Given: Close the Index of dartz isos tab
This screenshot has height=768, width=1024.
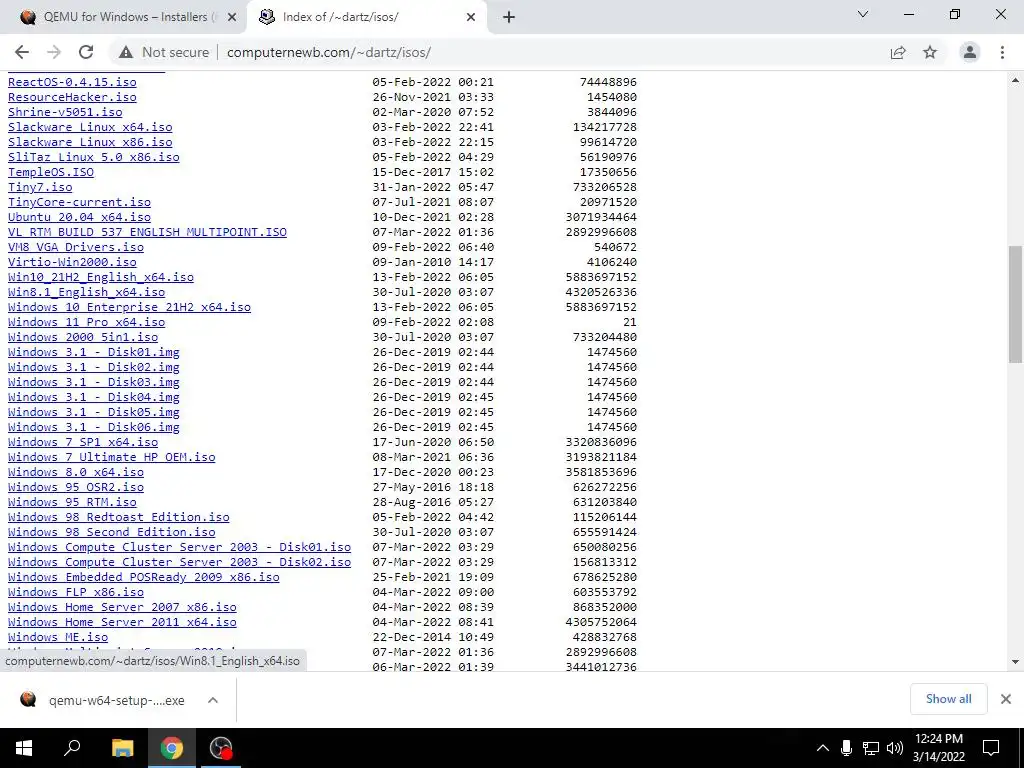Looking at the screenshot, I should 471,17.
